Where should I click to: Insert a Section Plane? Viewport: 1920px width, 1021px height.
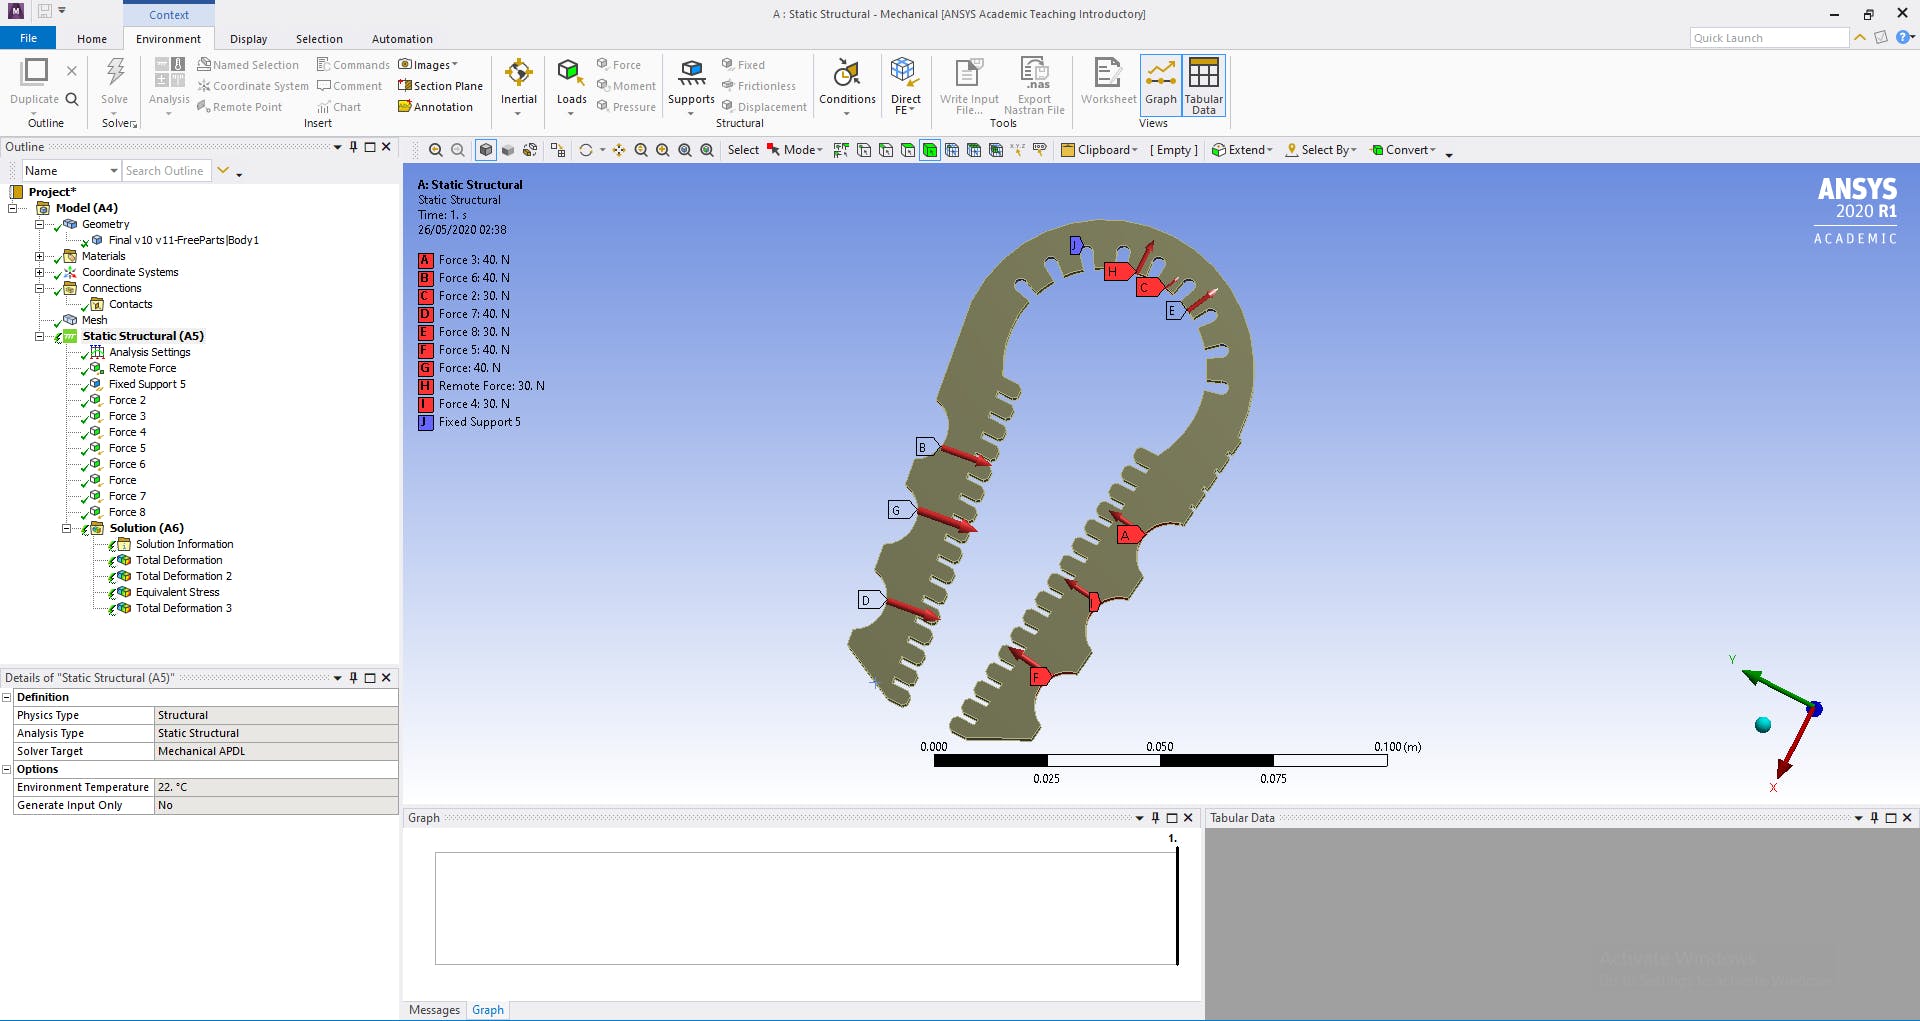440,86
